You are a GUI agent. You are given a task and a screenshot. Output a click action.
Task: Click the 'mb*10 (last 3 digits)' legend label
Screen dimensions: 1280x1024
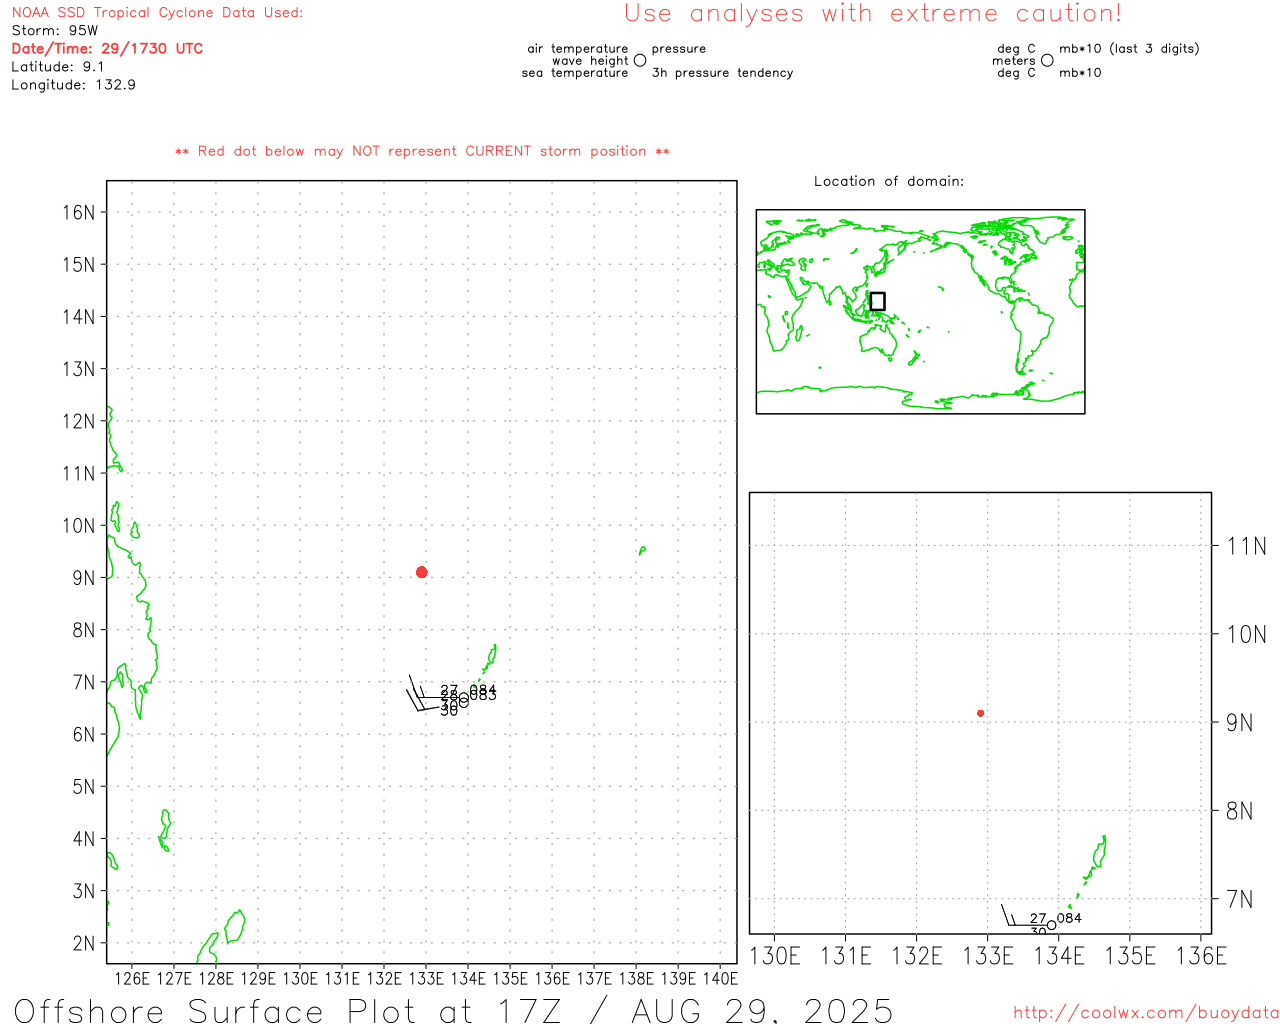[1129, 48]
